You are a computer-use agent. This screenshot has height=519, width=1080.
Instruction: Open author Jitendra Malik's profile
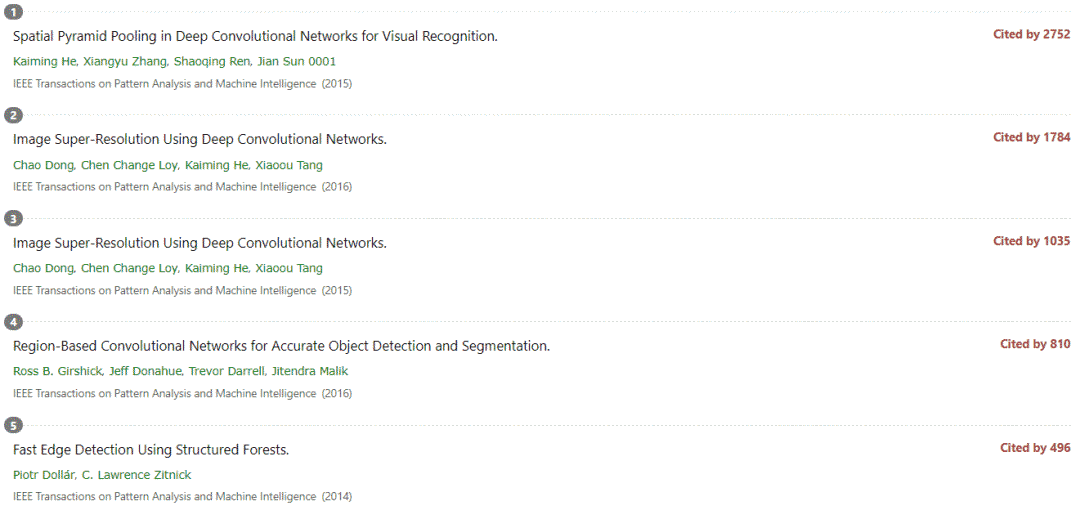point(310,372)
